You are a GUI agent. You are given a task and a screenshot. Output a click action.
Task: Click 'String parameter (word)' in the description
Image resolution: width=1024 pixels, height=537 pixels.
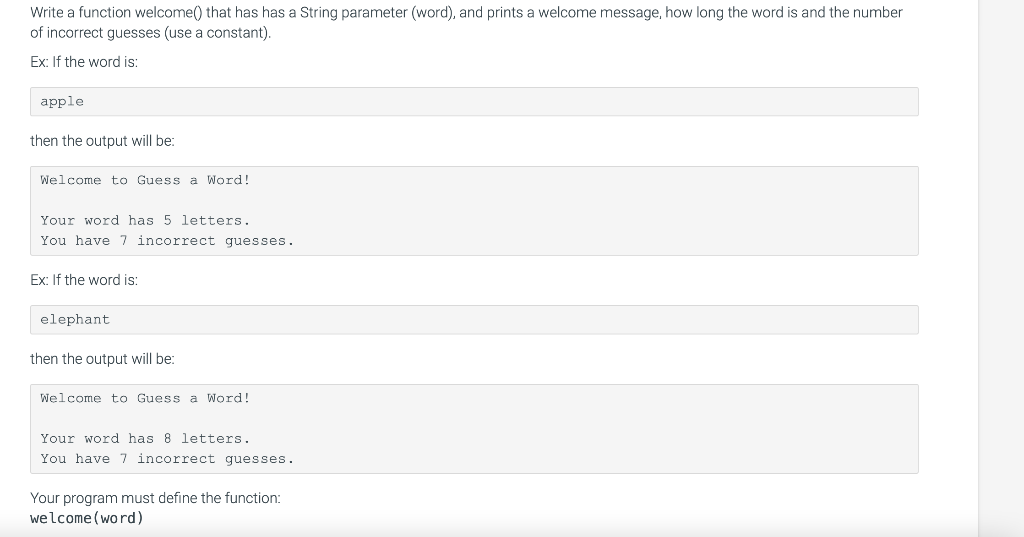[x=377, y=12]
